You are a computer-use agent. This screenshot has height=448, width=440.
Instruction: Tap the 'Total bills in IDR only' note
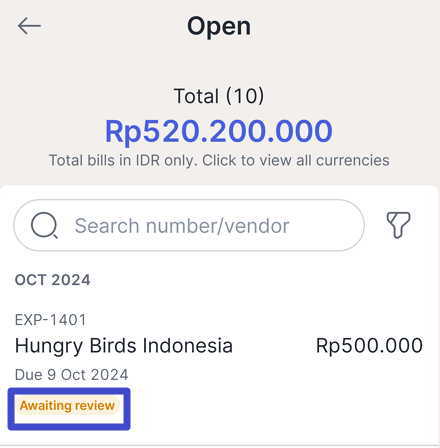(123, 160)
